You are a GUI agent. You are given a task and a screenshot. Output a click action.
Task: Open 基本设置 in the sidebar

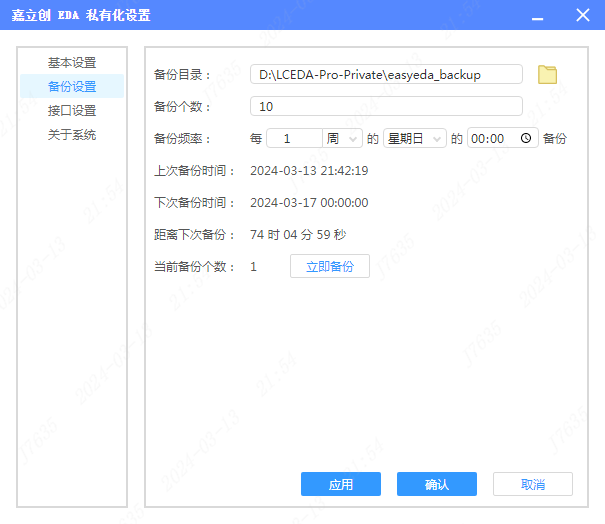click(x=72, y=63)
